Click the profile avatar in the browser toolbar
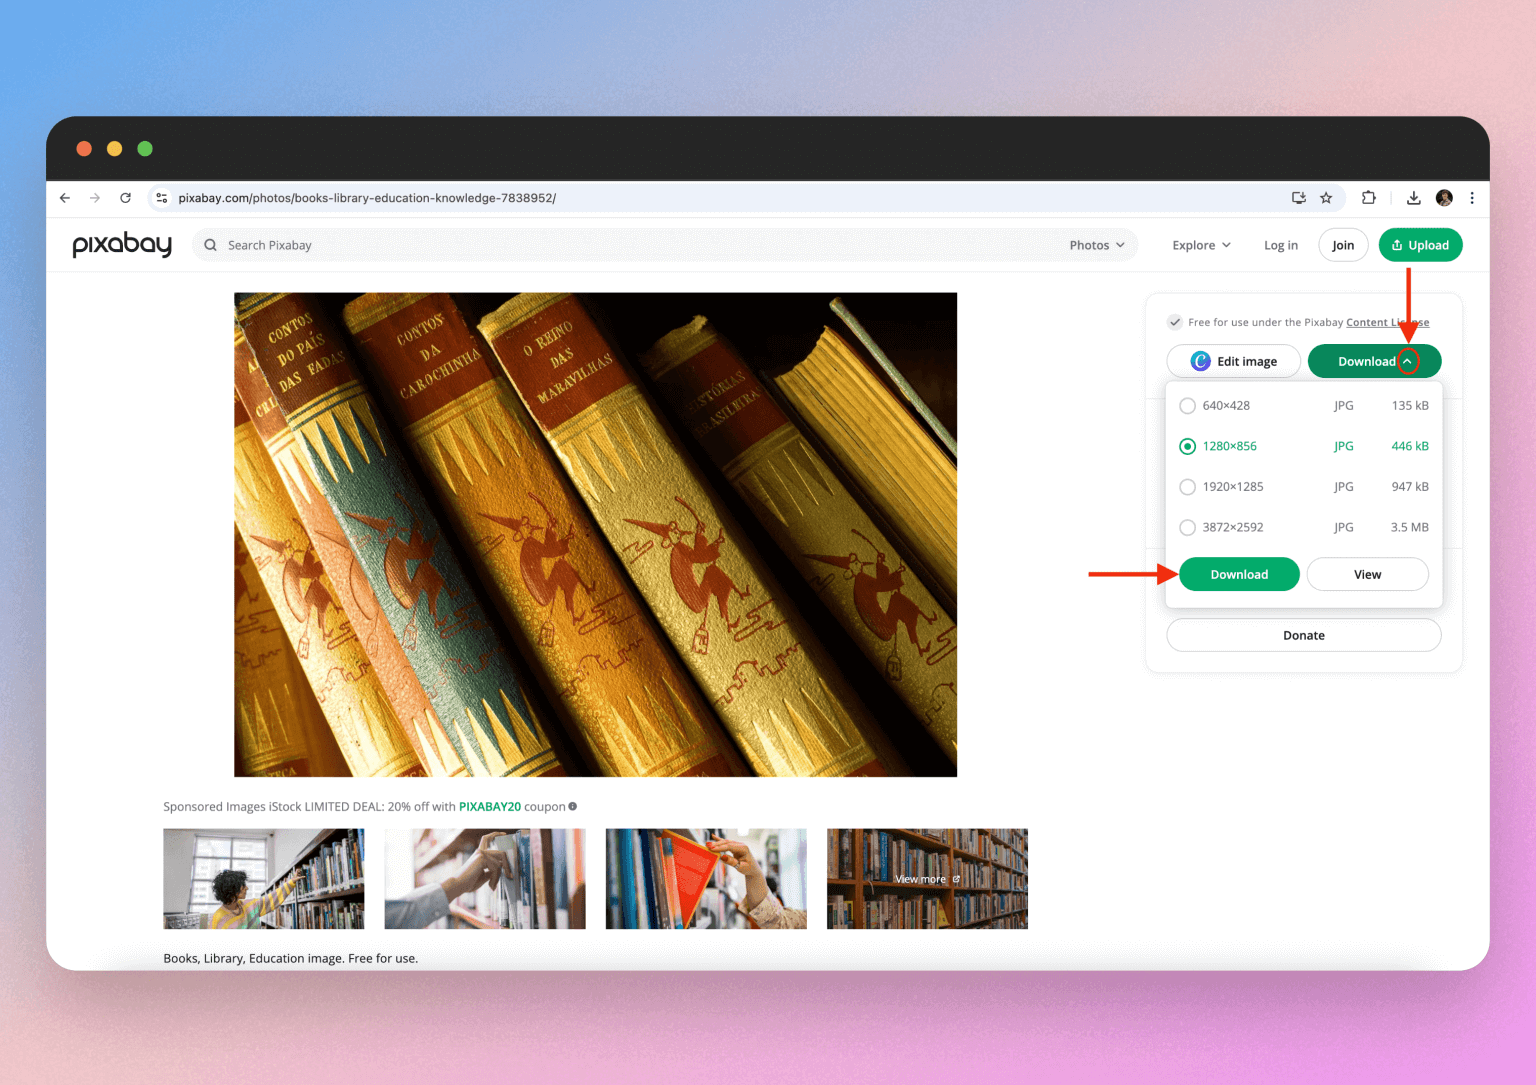 tap(1444, 198)
